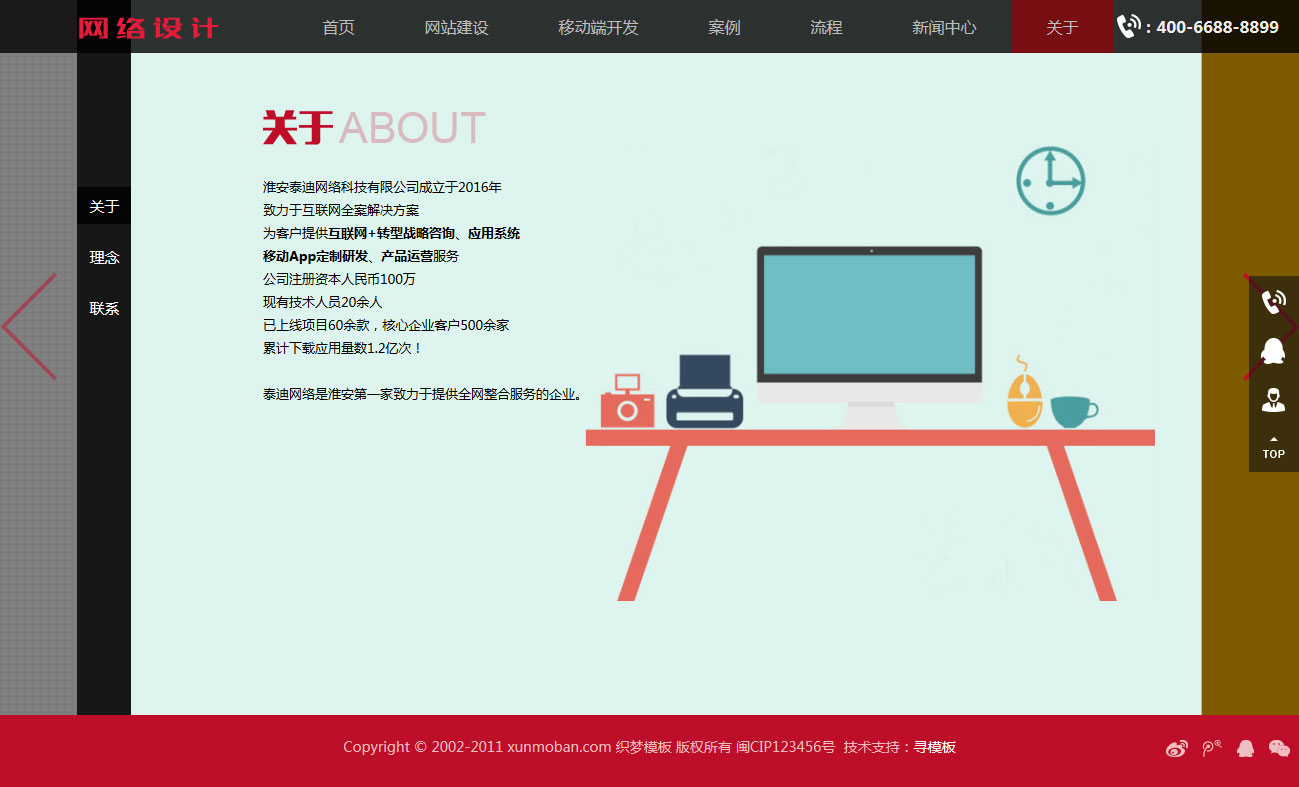Open the 网站建设 menu item

click(x=456, y=27)
